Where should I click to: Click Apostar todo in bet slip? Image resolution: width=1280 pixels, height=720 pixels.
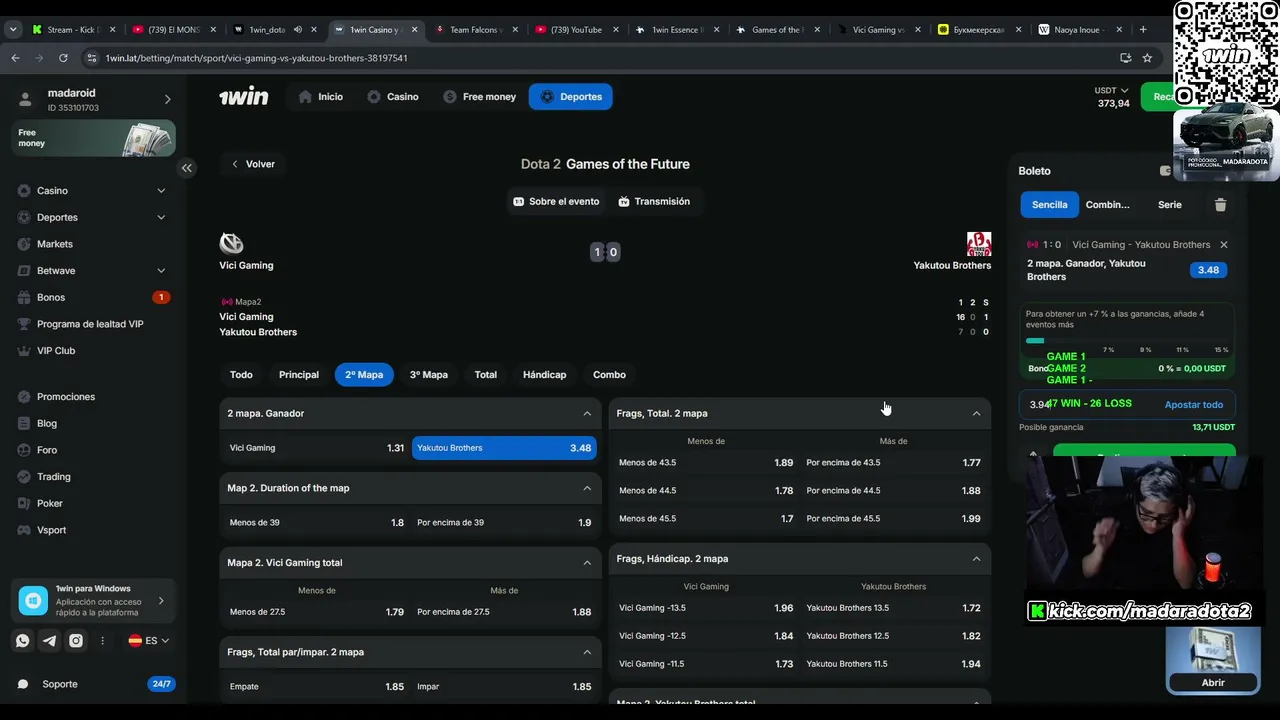pos(1194,405)
